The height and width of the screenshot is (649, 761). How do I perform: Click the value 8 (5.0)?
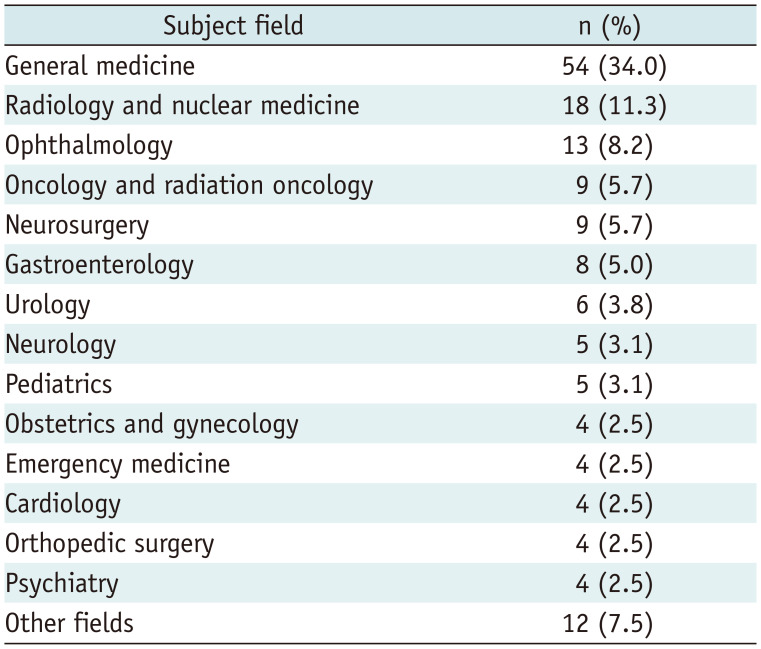(x=614, y=265)
